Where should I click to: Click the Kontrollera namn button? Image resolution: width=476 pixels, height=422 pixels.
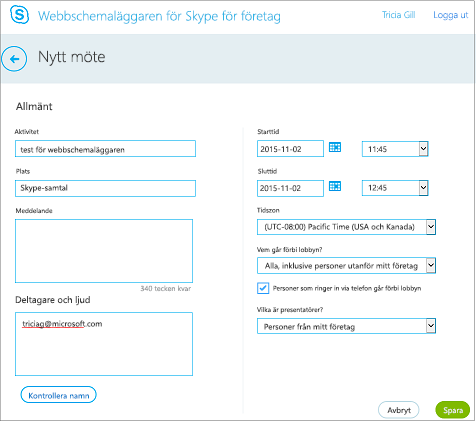click(x=59, y=395)
